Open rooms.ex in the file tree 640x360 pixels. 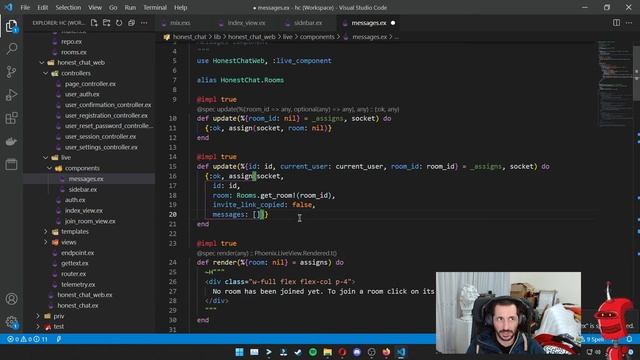pyautogui.click(x=74, y=52)
